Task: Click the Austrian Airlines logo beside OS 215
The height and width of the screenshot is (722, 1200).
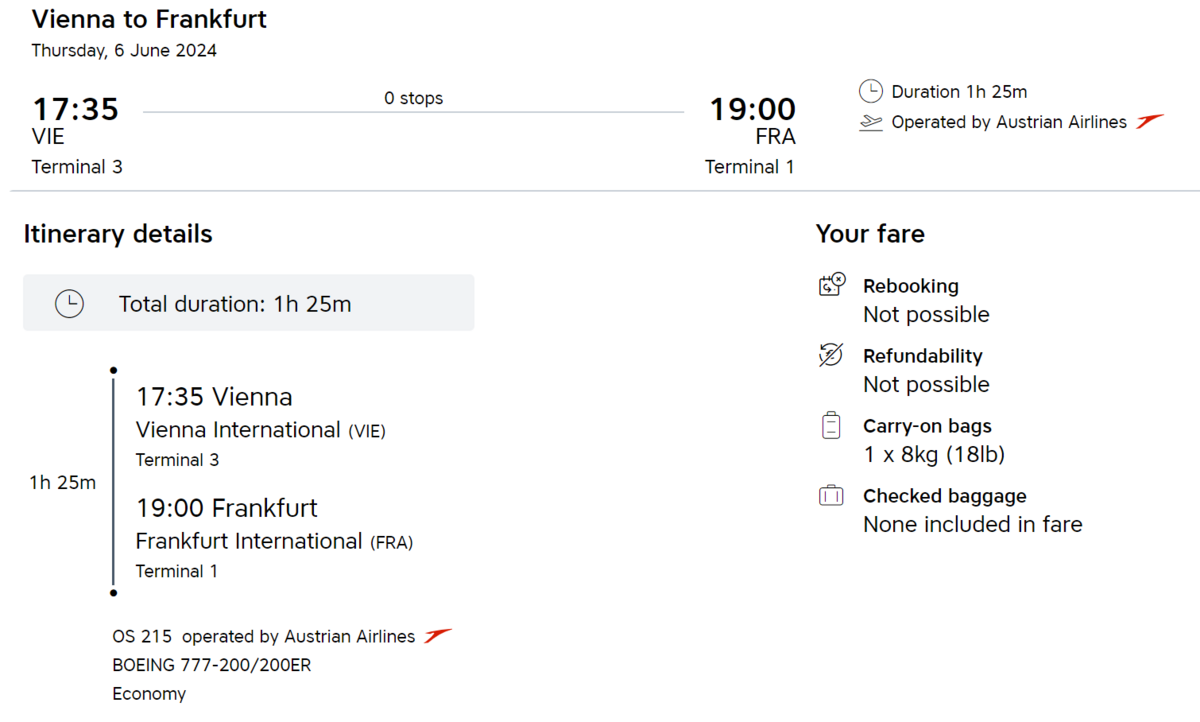Action: (438, 636)
